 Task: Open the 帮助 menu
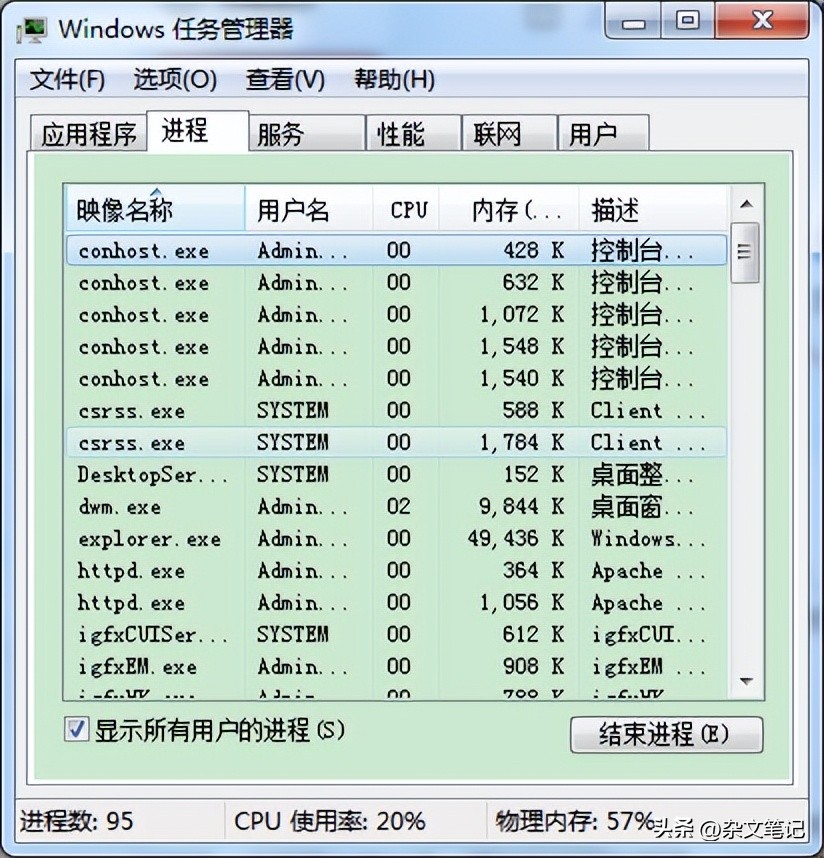coord(392,80)
